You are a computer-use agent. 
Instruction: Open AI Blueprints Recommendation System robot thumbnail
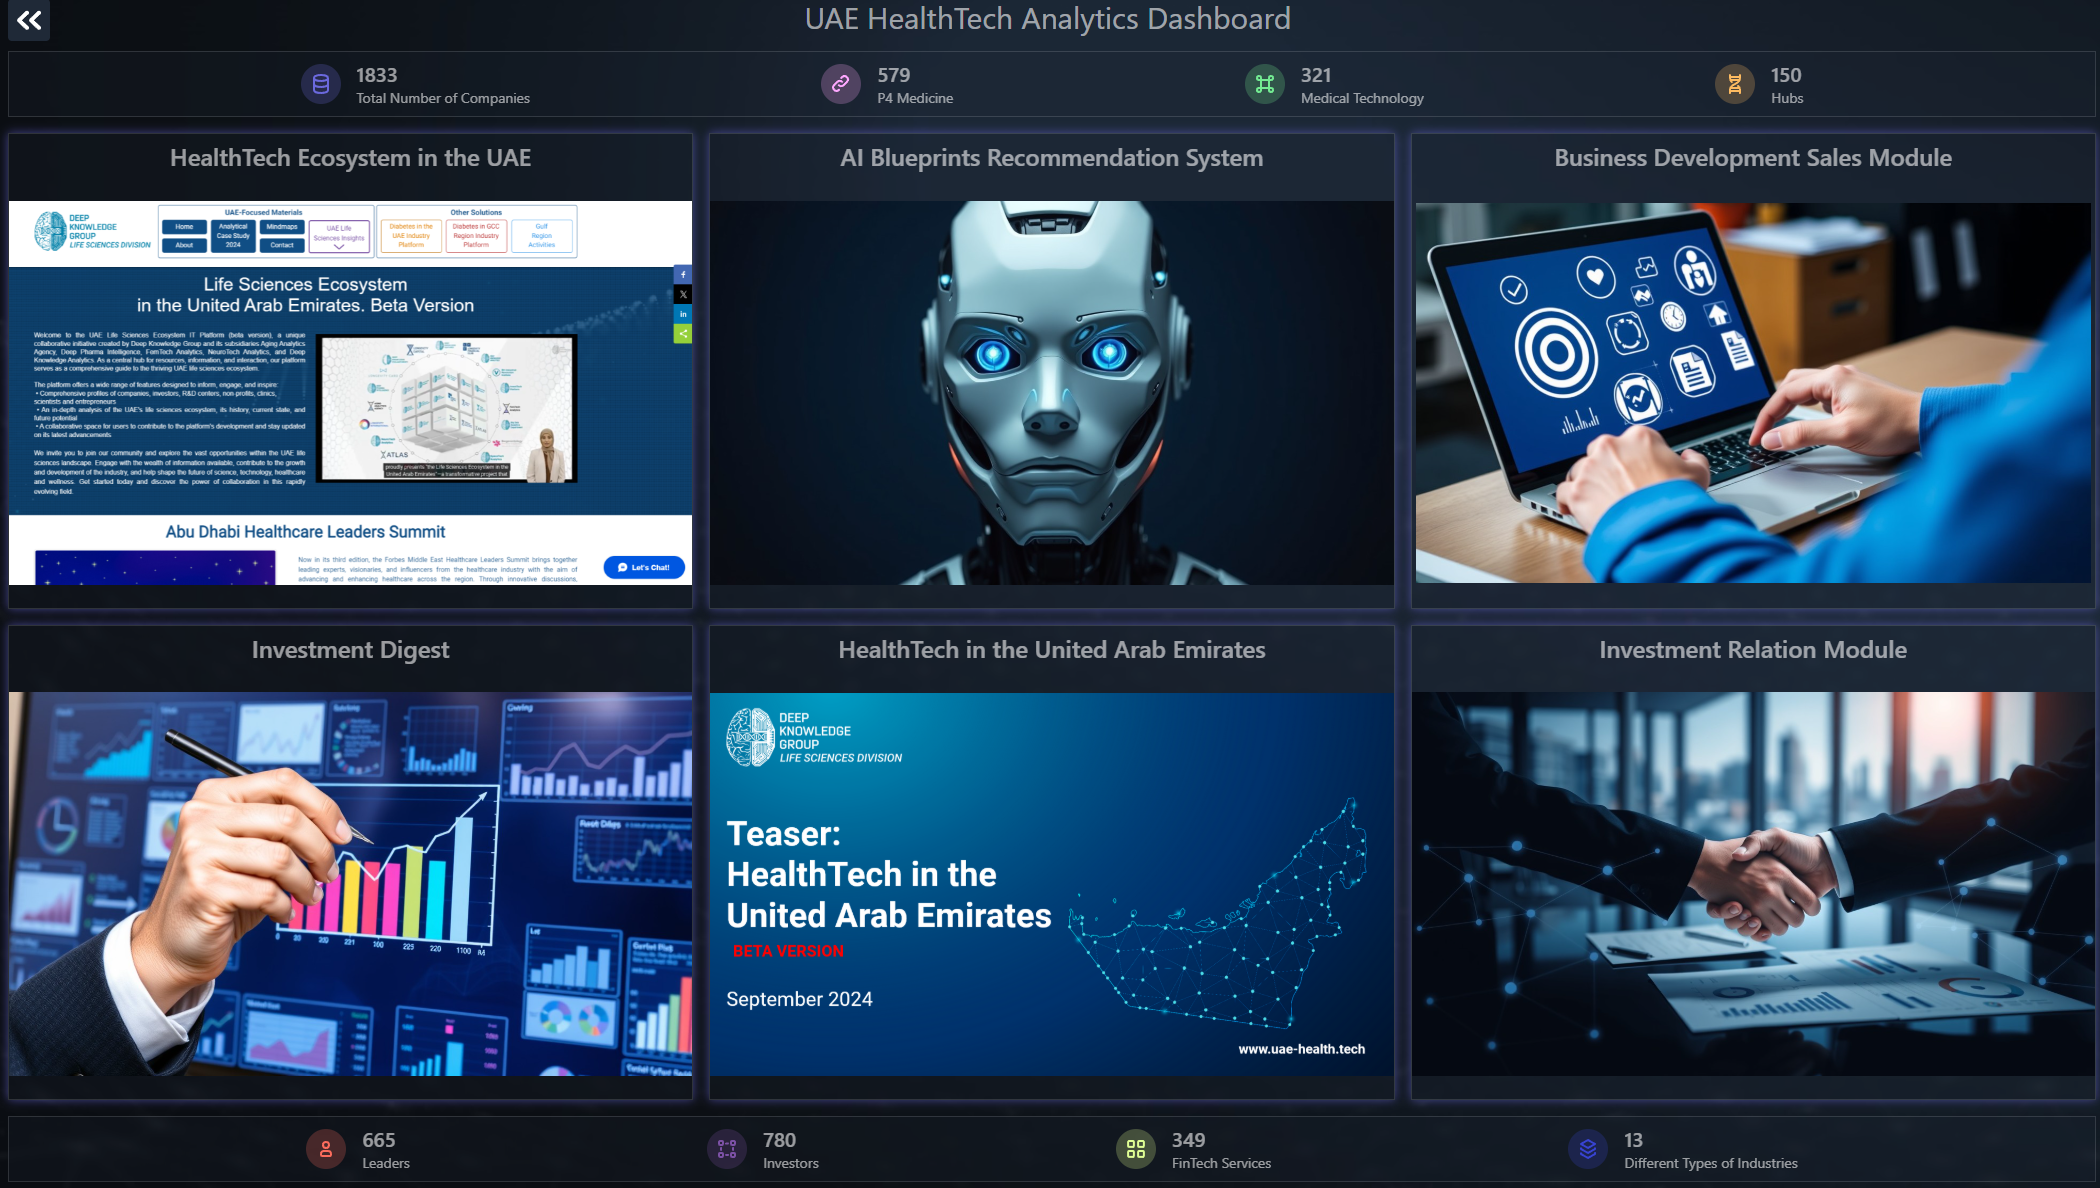tap(1051, 392)
